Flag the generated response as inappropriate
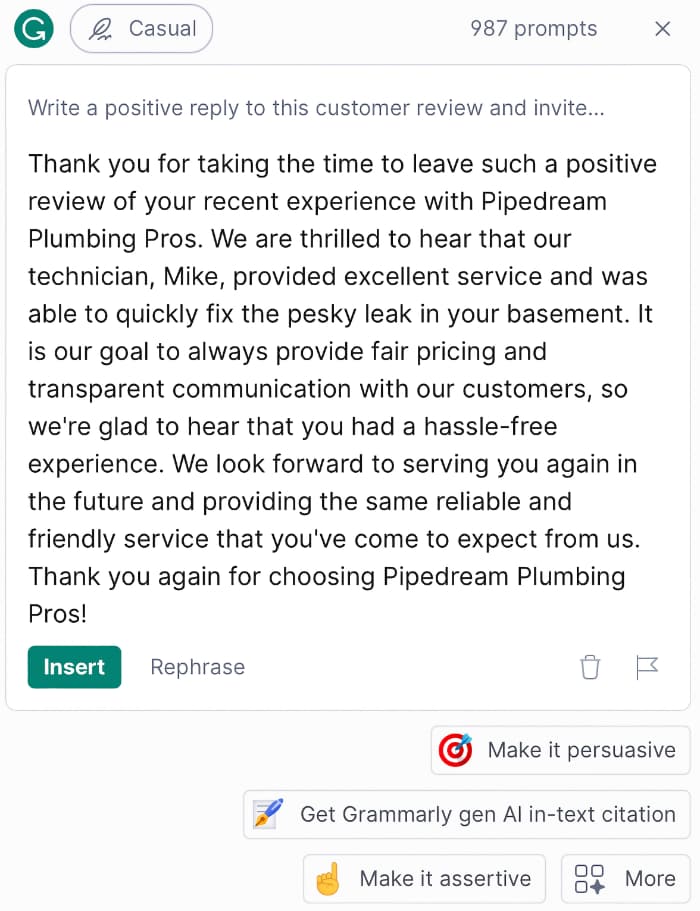Image resolution: width=700 pixels, height=911 pixels. click(x=647, y=667)
